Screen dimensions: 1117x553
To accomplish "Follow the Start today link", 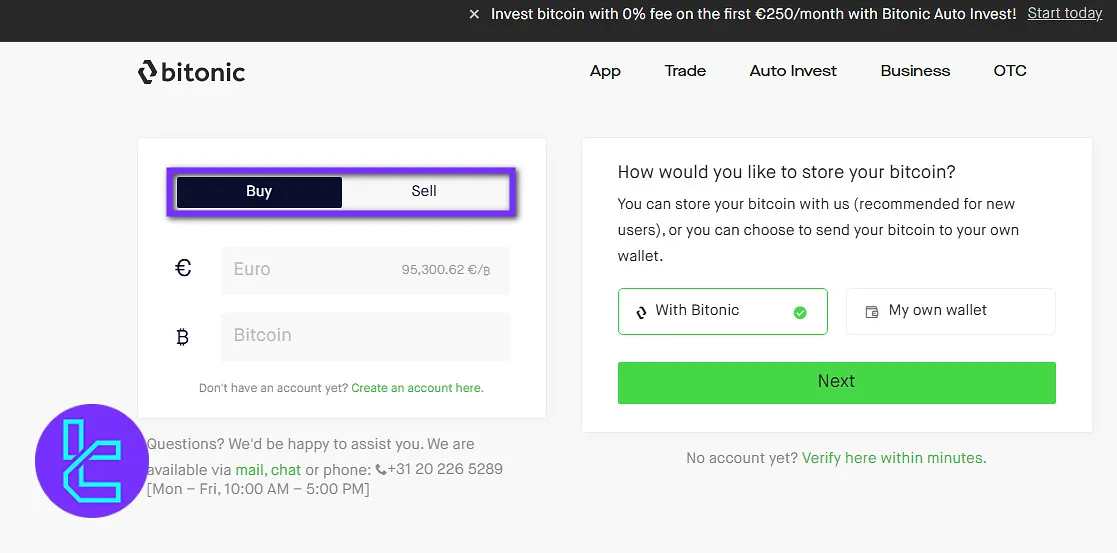I will click(x=1064, y=13).
